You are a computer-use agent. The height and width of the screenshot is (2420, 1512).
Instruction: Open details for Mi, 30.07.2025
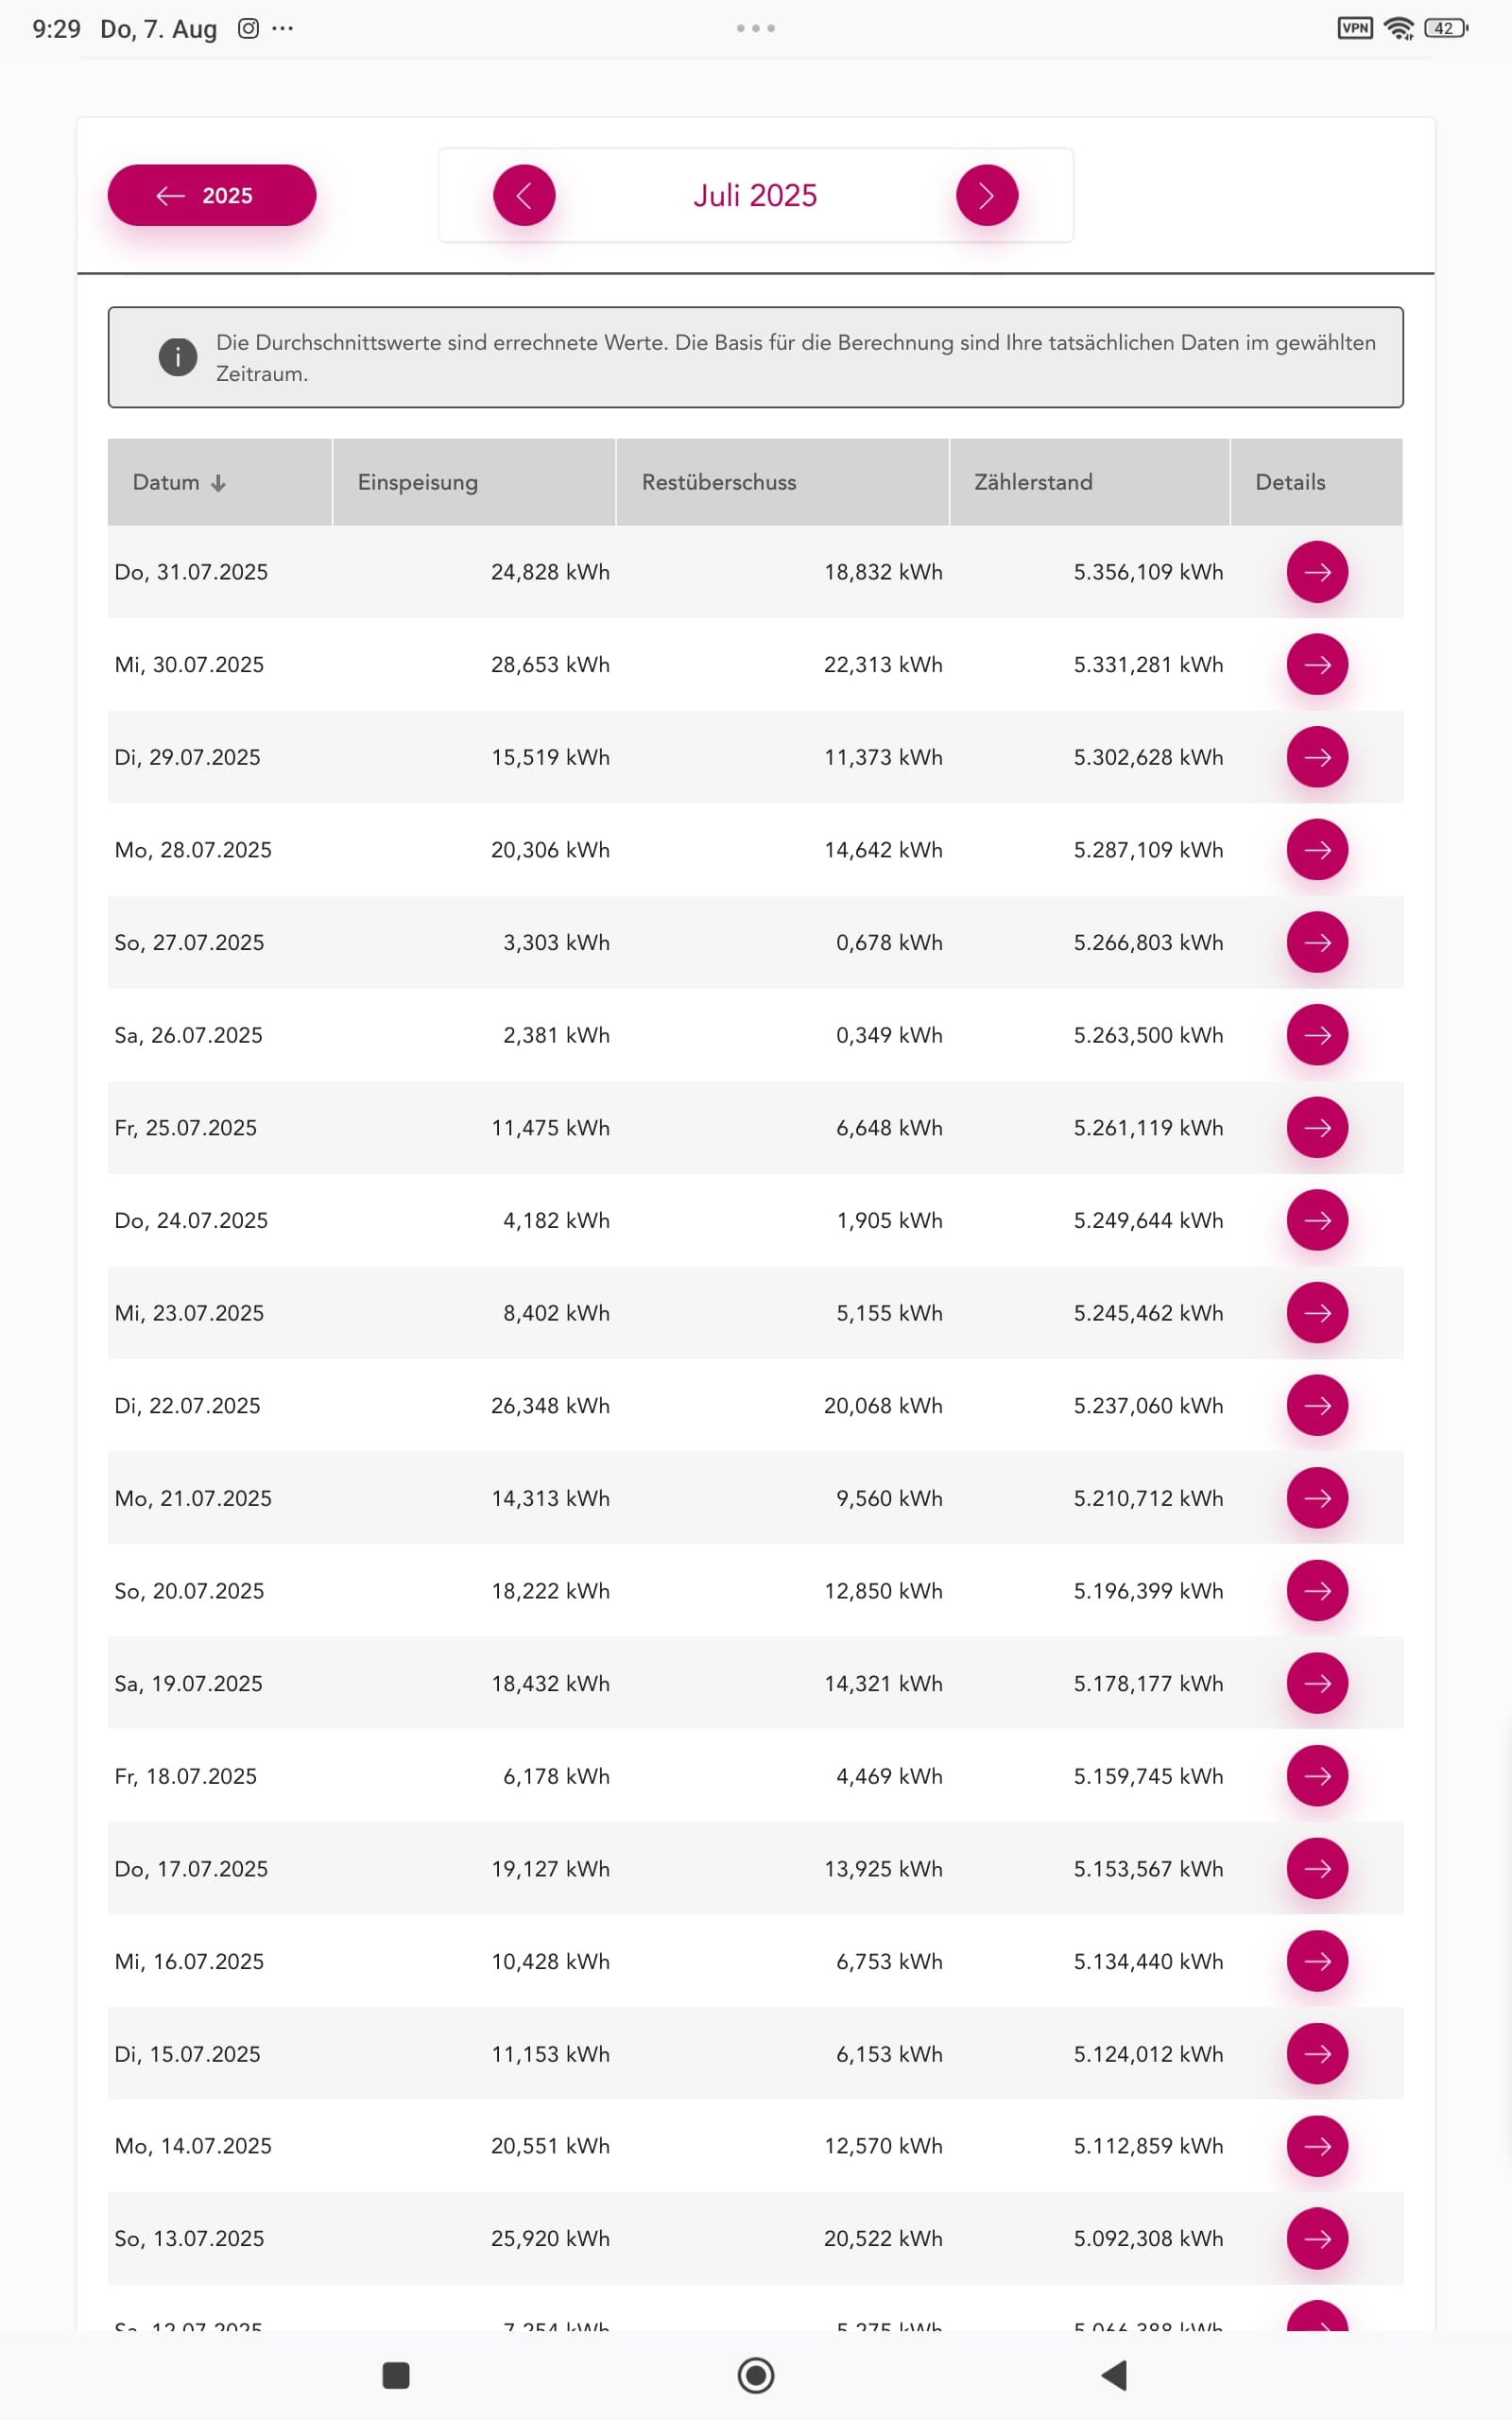(1316, 665)
